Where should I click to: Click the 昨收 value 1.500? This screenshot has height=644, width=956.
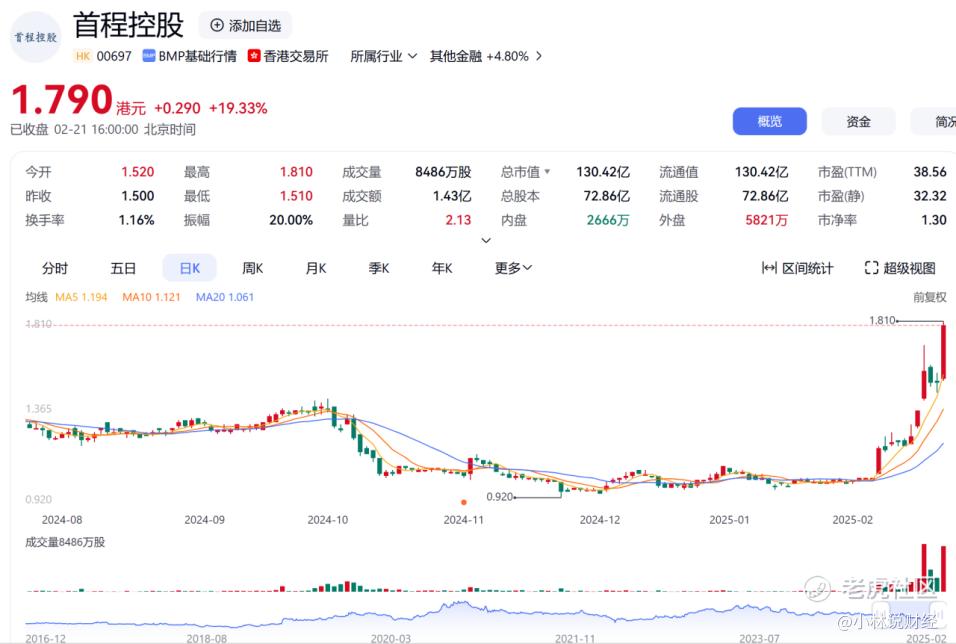(137, 196)
